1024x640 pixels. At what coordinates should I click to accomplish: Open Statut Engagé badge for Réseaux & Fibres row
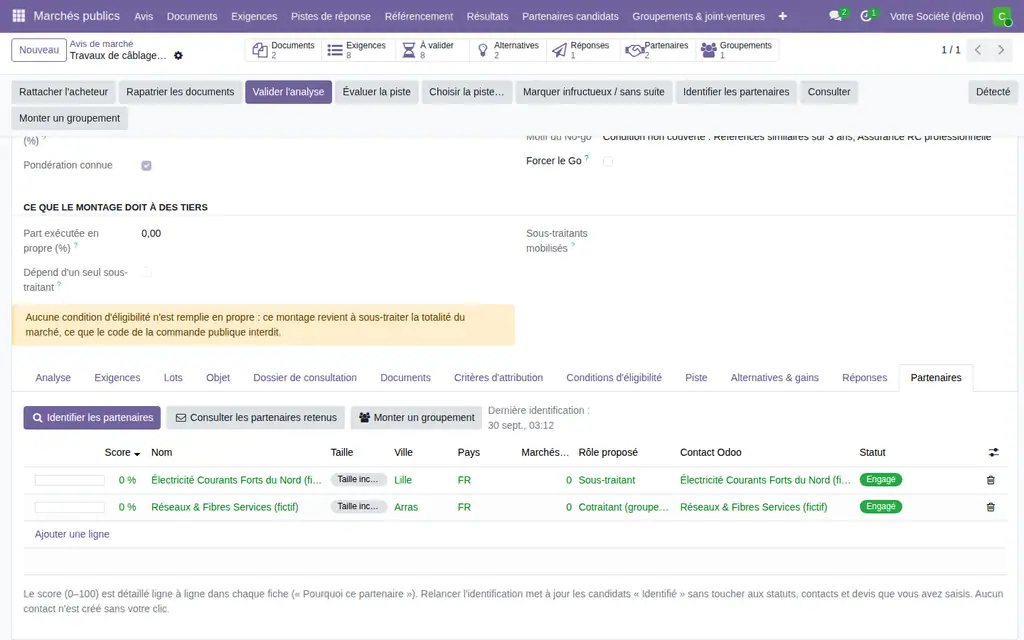point(880,507)
